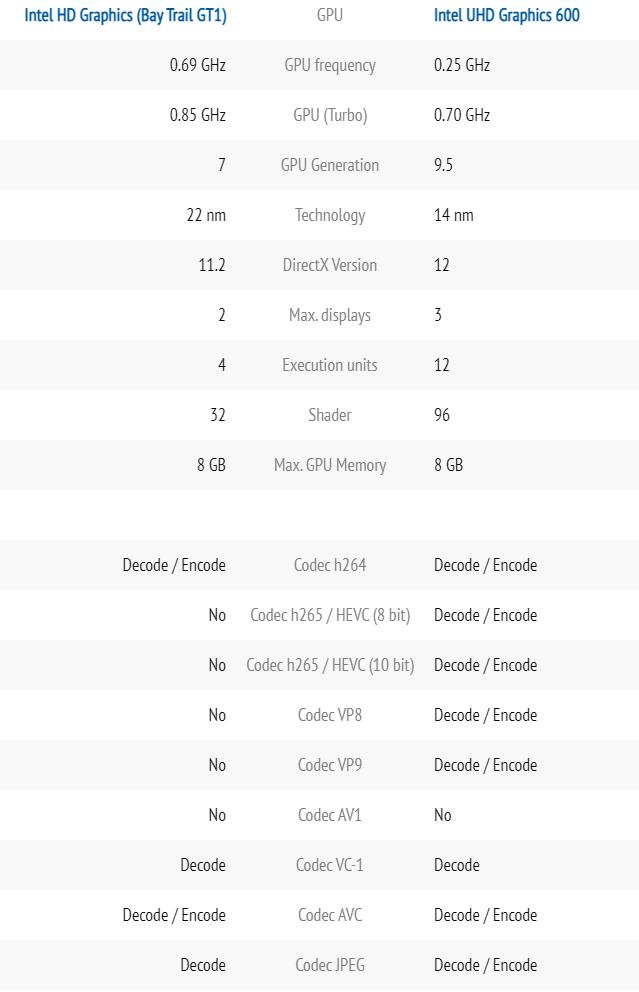Image resolution: width=639 pixels, height=992 pixels.
Task: Click the 0.69 GHz frequency value
Action: 198,65
